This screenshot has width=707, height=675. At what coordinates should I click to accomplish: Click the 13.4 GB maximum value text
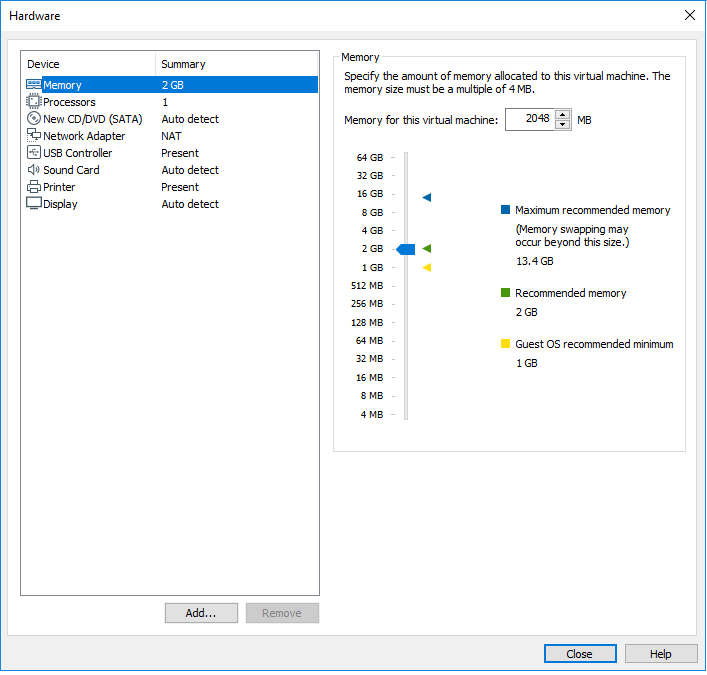coord(535,261)
